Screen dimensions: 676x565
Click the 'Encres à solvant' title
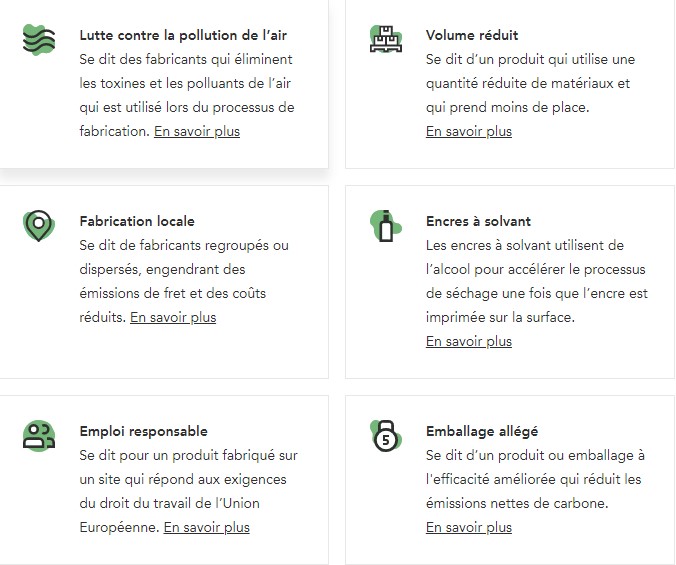click(478, 221)
